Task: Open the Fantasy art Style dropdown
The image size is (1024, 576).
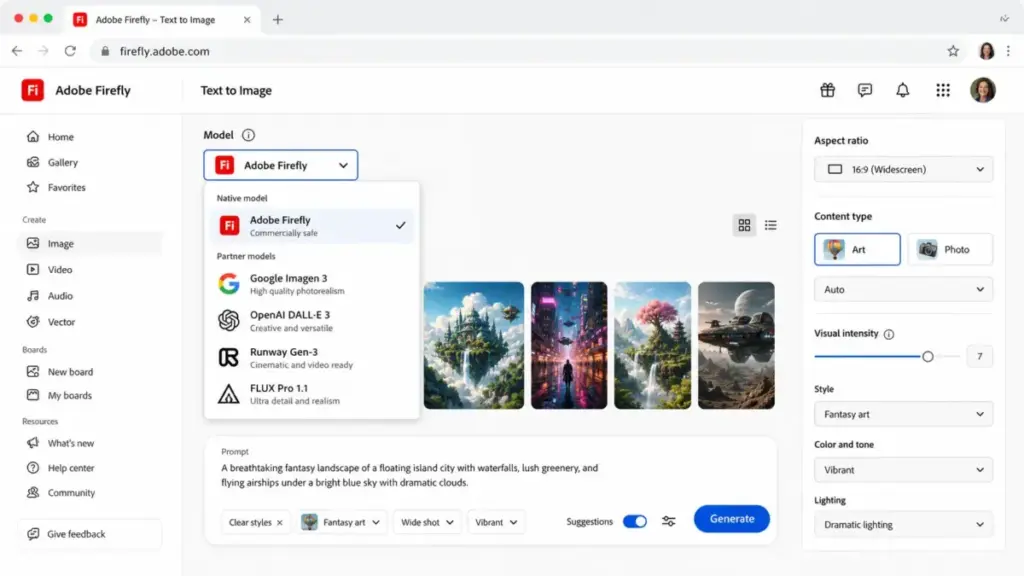Action: pyautogui.click(x=903, y=414)
